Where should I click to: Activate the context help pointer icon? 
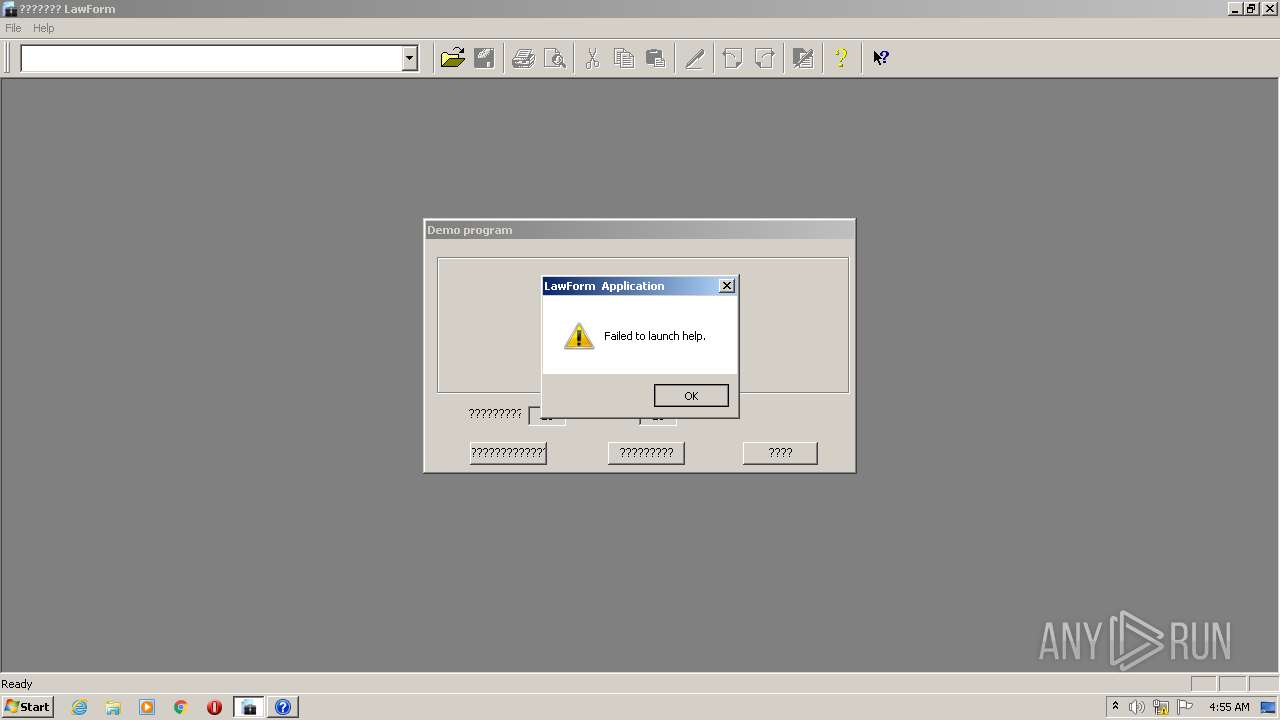881,58
